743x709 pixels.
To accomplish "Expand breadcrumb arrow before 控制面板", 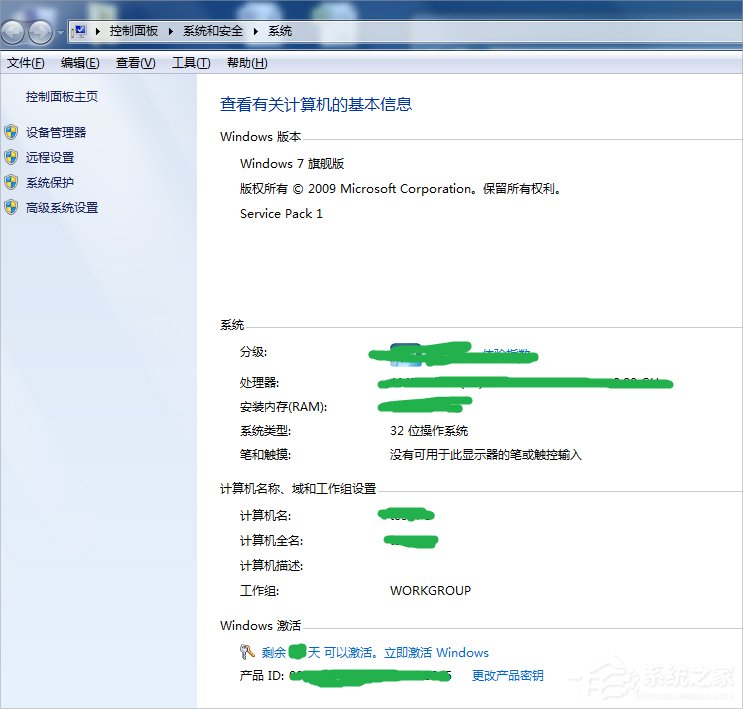I will 97,32.
